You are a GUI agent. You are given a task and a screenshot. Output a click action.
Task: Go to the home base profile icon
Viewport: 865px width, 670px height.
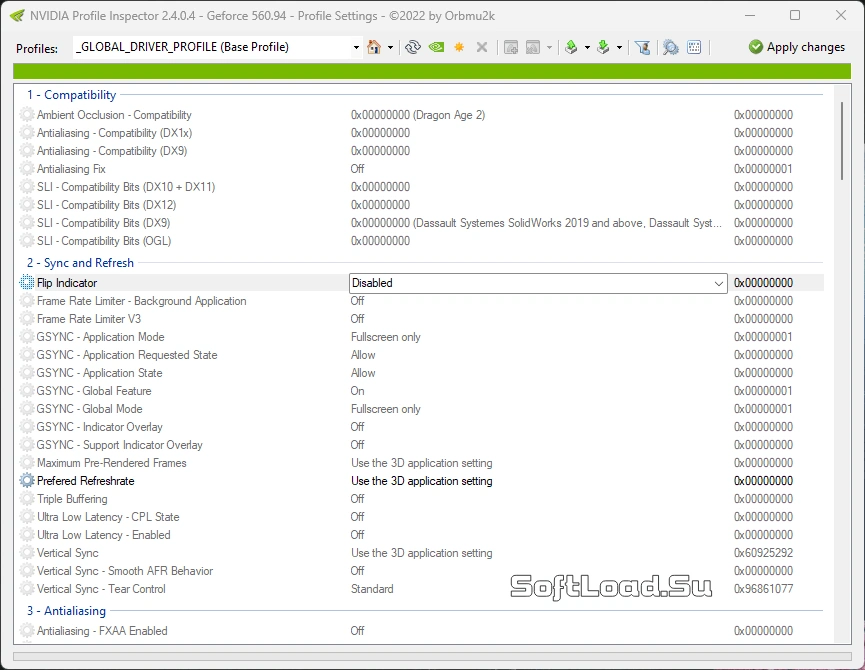[374, 47]
